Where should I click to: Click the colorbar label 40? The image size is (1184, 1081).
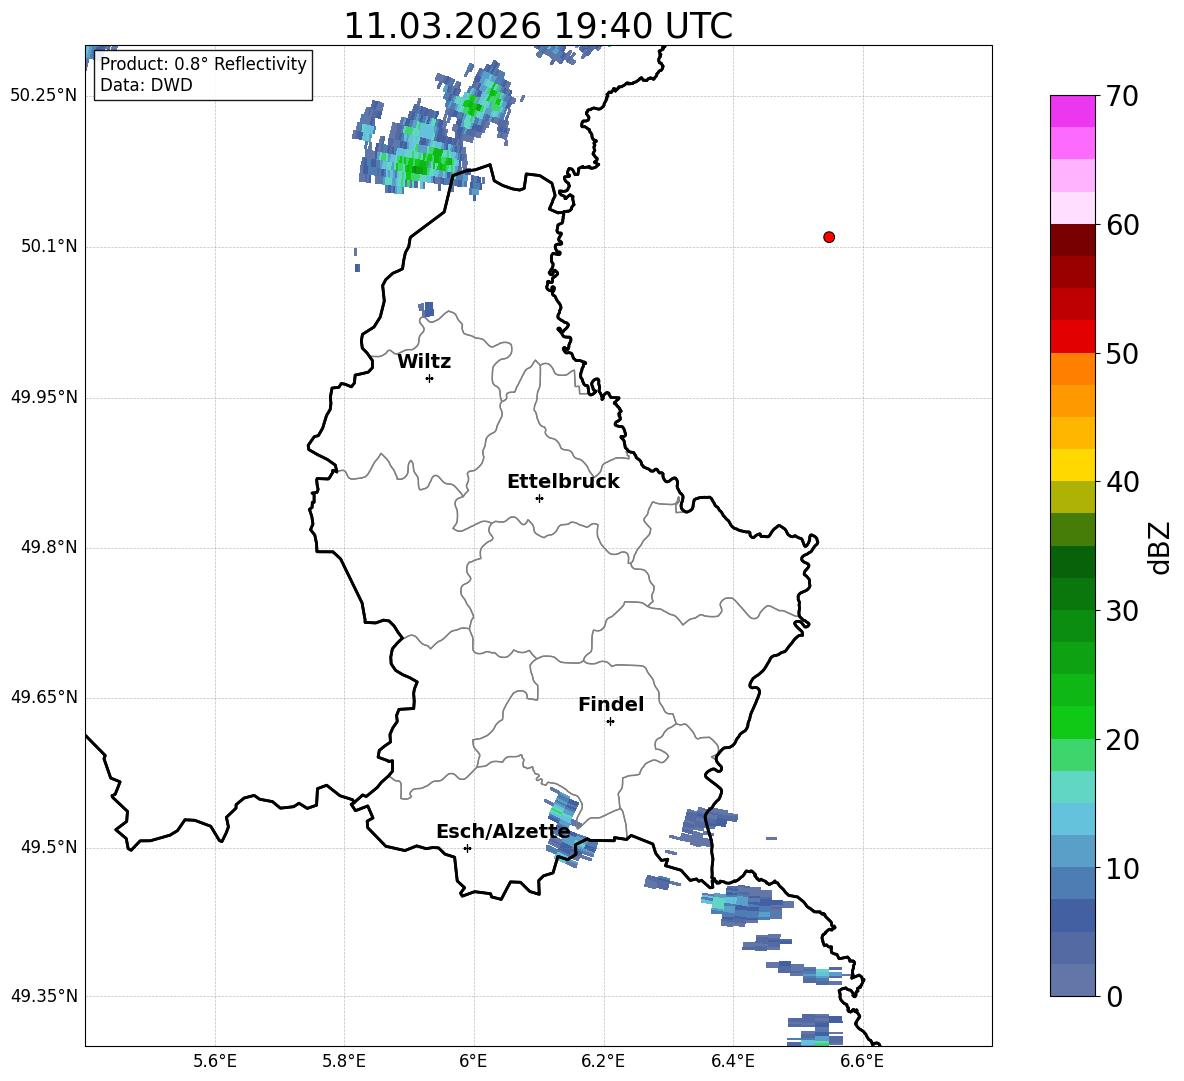[1122, 482]
